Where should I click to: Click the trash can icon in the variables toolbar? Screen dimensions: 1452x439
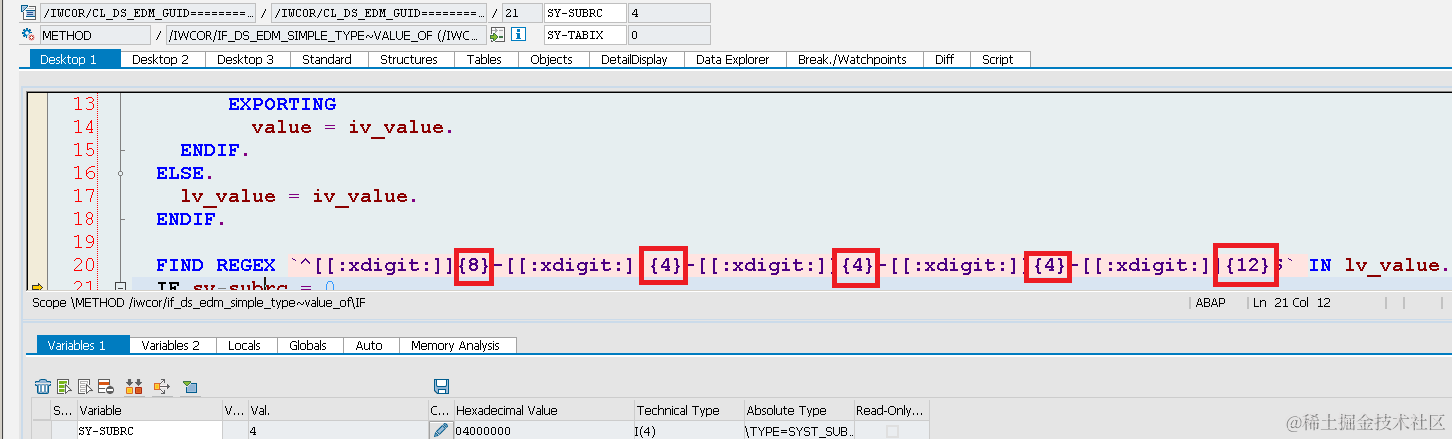[43, 386]
